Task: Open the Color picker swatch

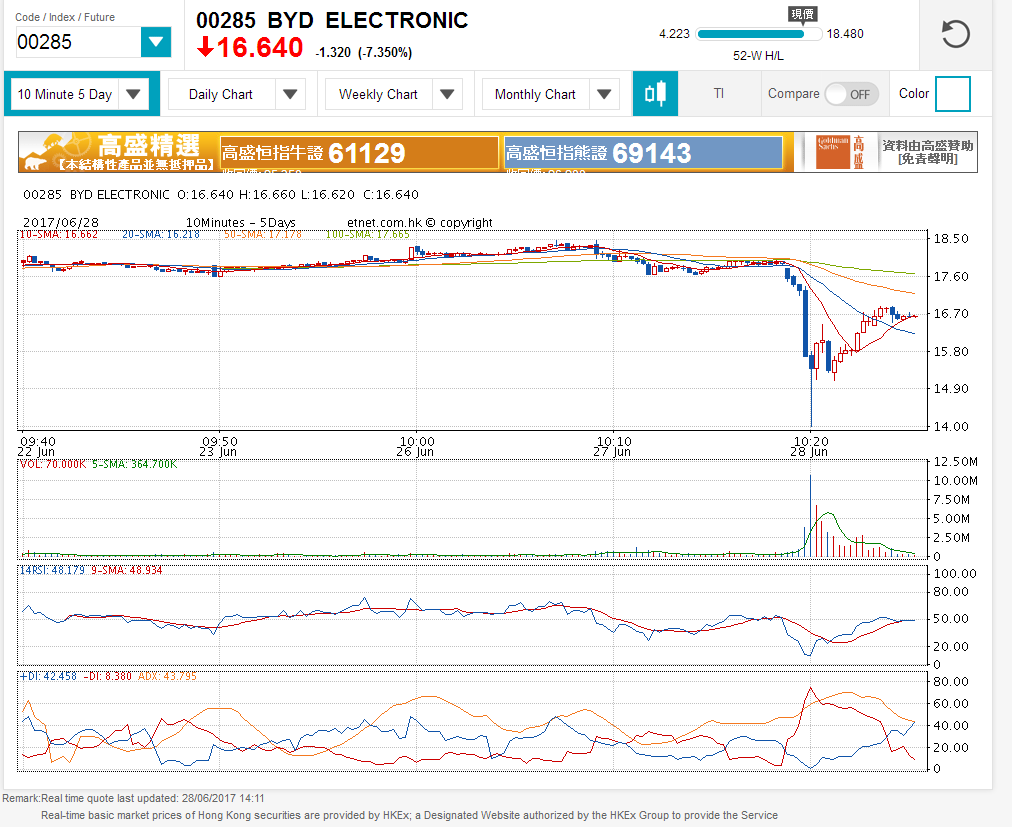Action: (952, 94)
